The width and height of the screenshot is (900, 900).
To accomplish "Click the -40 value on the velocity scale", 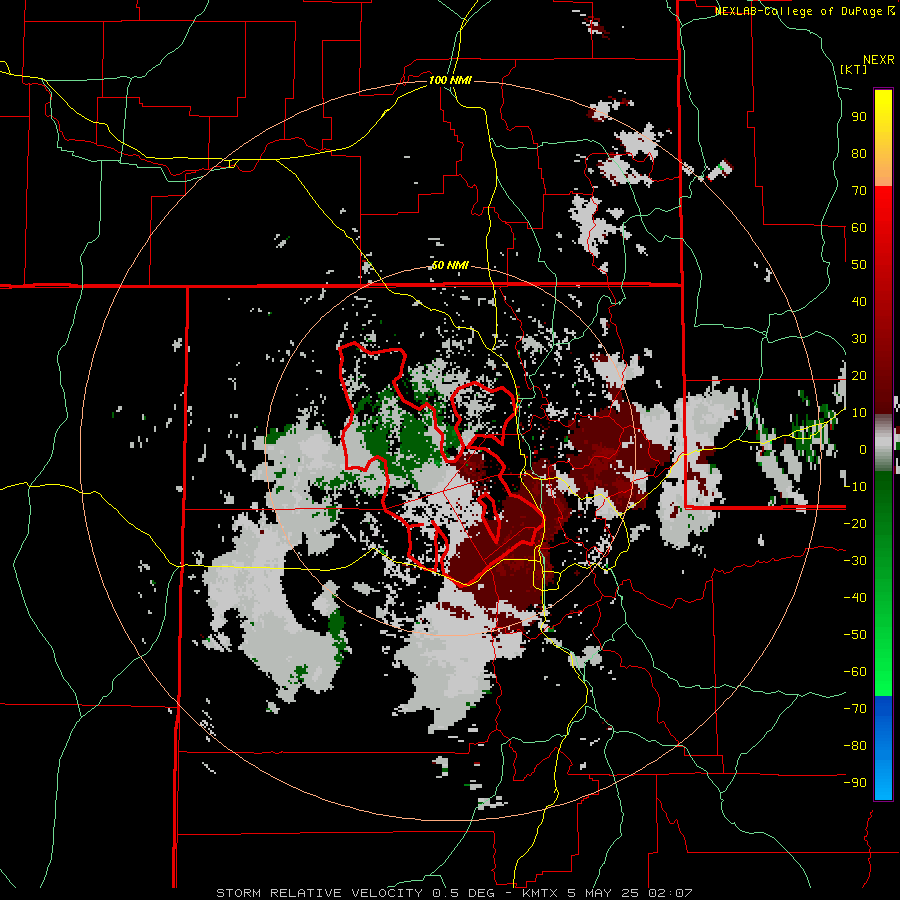I will pos(855,598).
